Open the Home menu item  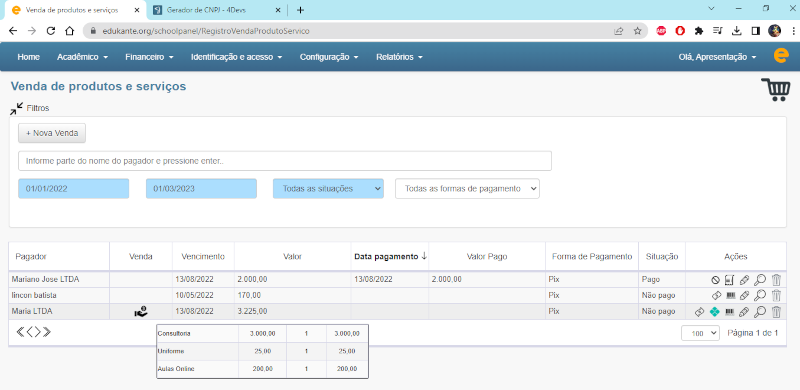[x=29, y=57]
